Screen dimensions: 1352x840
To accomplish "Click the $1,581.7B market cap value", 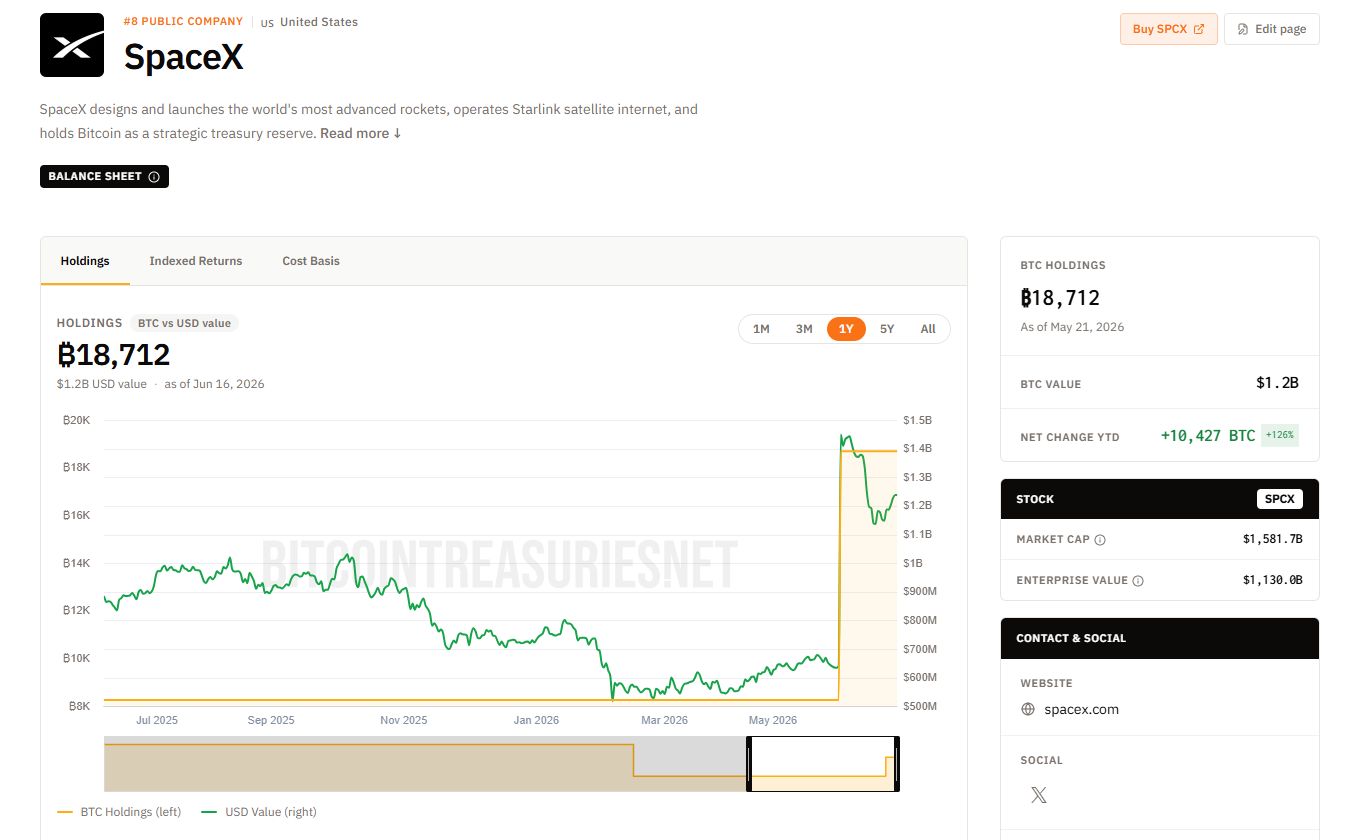I will (1273, 540).
